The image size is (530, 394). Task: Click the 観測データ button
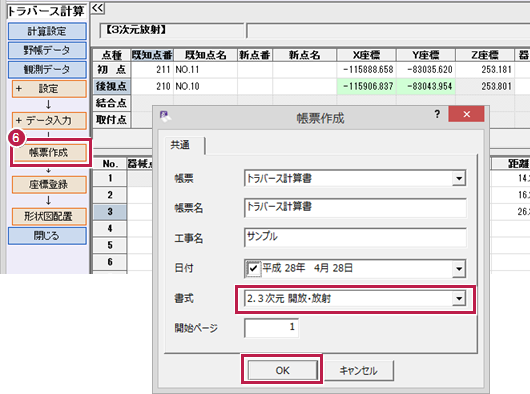pos(47,69)
